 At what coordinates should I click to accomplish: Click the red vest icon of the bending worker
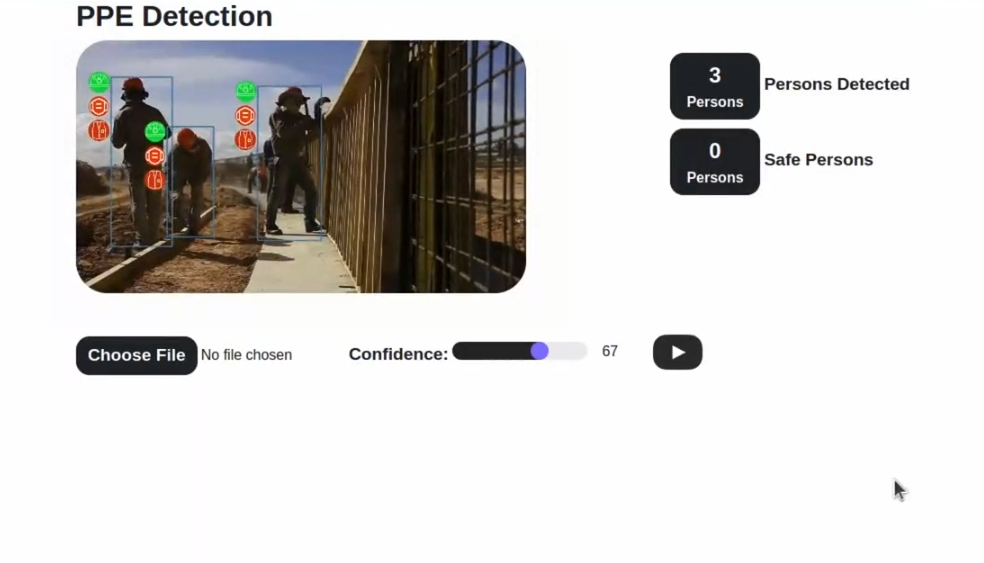pyautogui.click(x=154, y=180)
